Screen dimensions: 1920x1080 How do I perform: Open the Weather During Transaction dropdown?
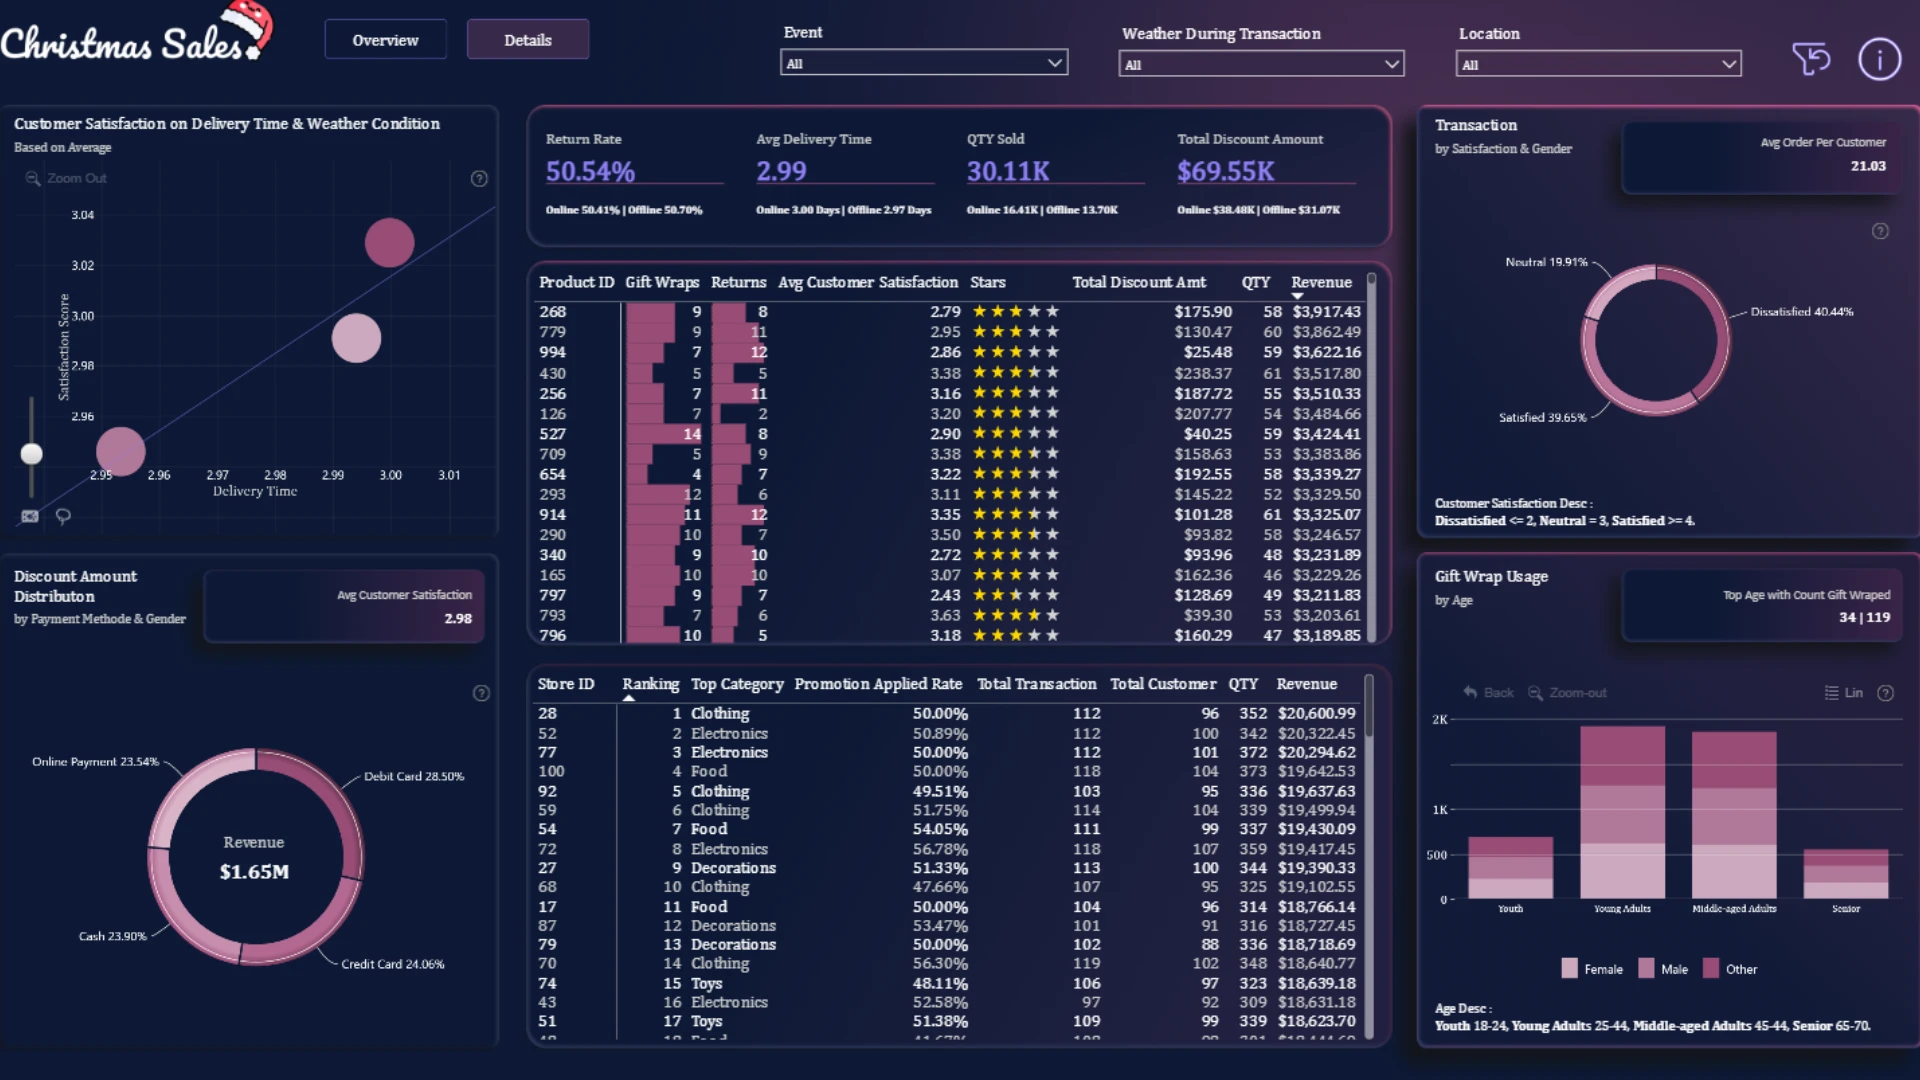tap(1261, 64)
